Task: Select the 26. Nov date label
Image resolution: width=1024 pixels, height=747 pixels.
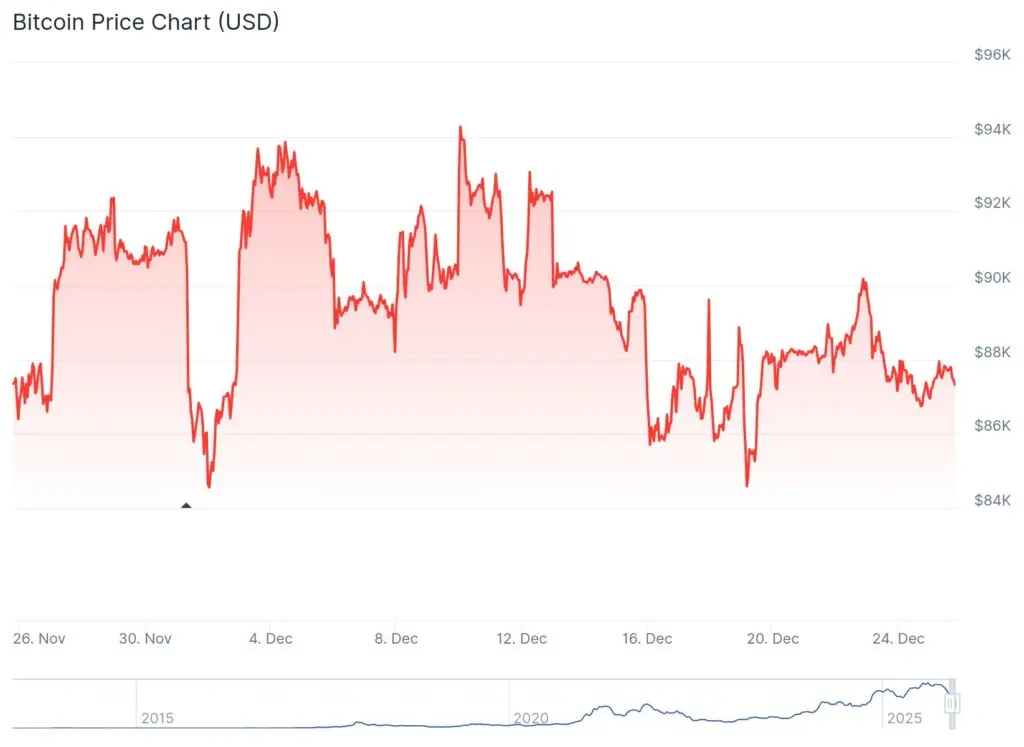Action: click(41, 638)
